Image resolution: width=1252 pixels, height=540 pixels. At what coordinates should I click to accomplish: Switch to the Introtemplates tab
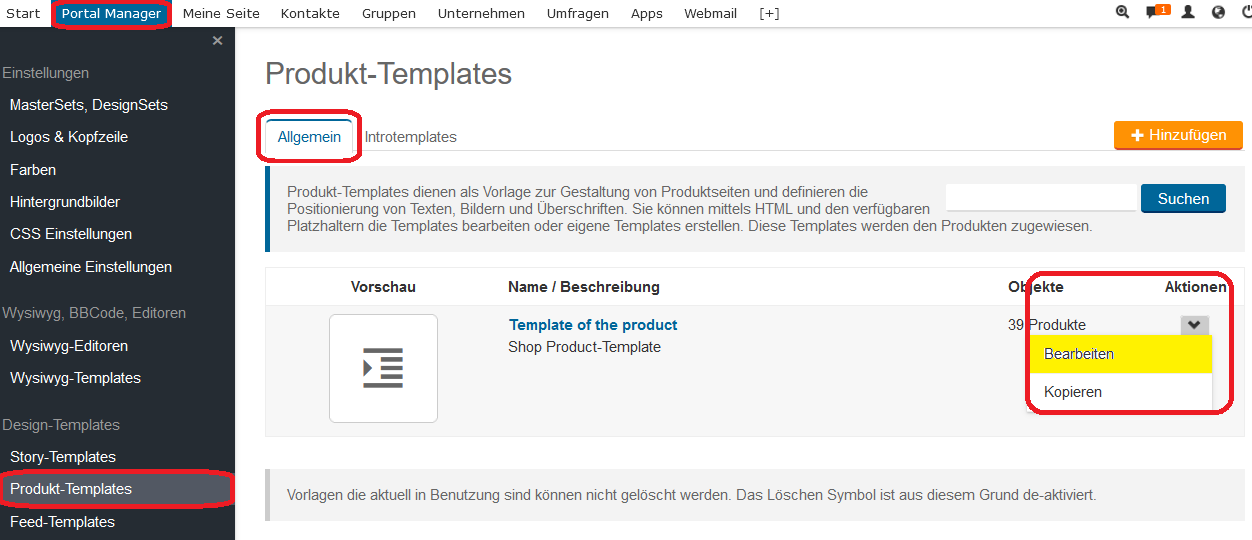pyautogui.click(x=410, y=137)
